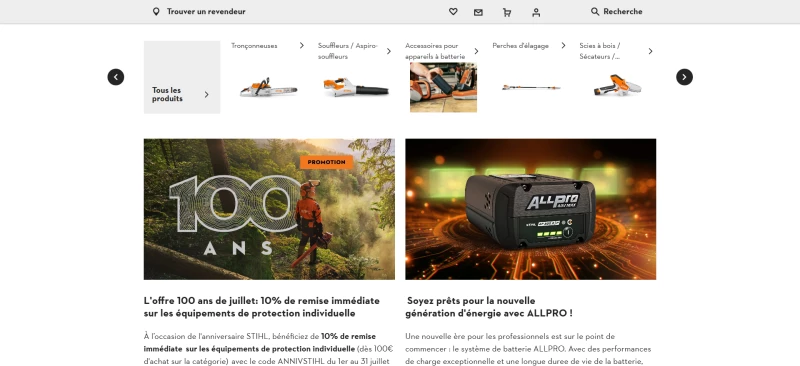800x366 pixels.
Task: Select the leaf blower product image
Action: tap(356, 87)
